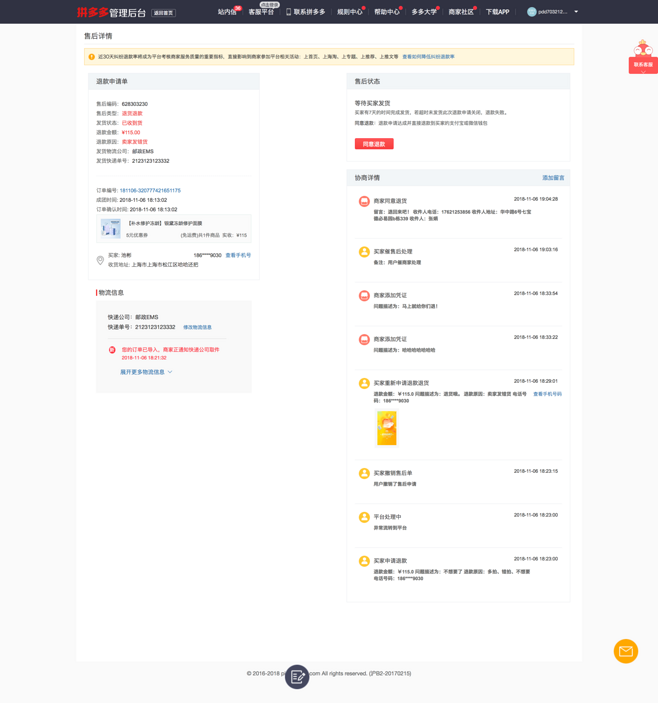Click merchant icon of the 18:33:22 商家添加凭证 entry

[x=364, y=339]
